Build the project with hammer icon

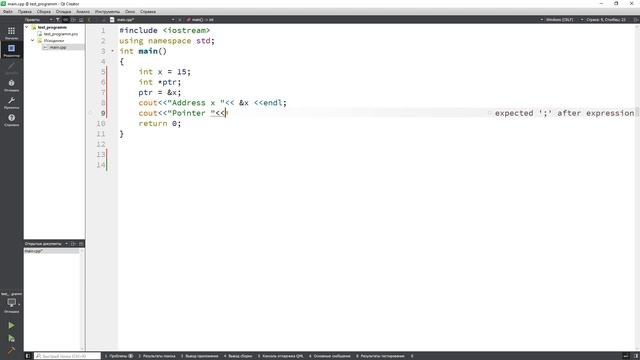coord(11,350)
